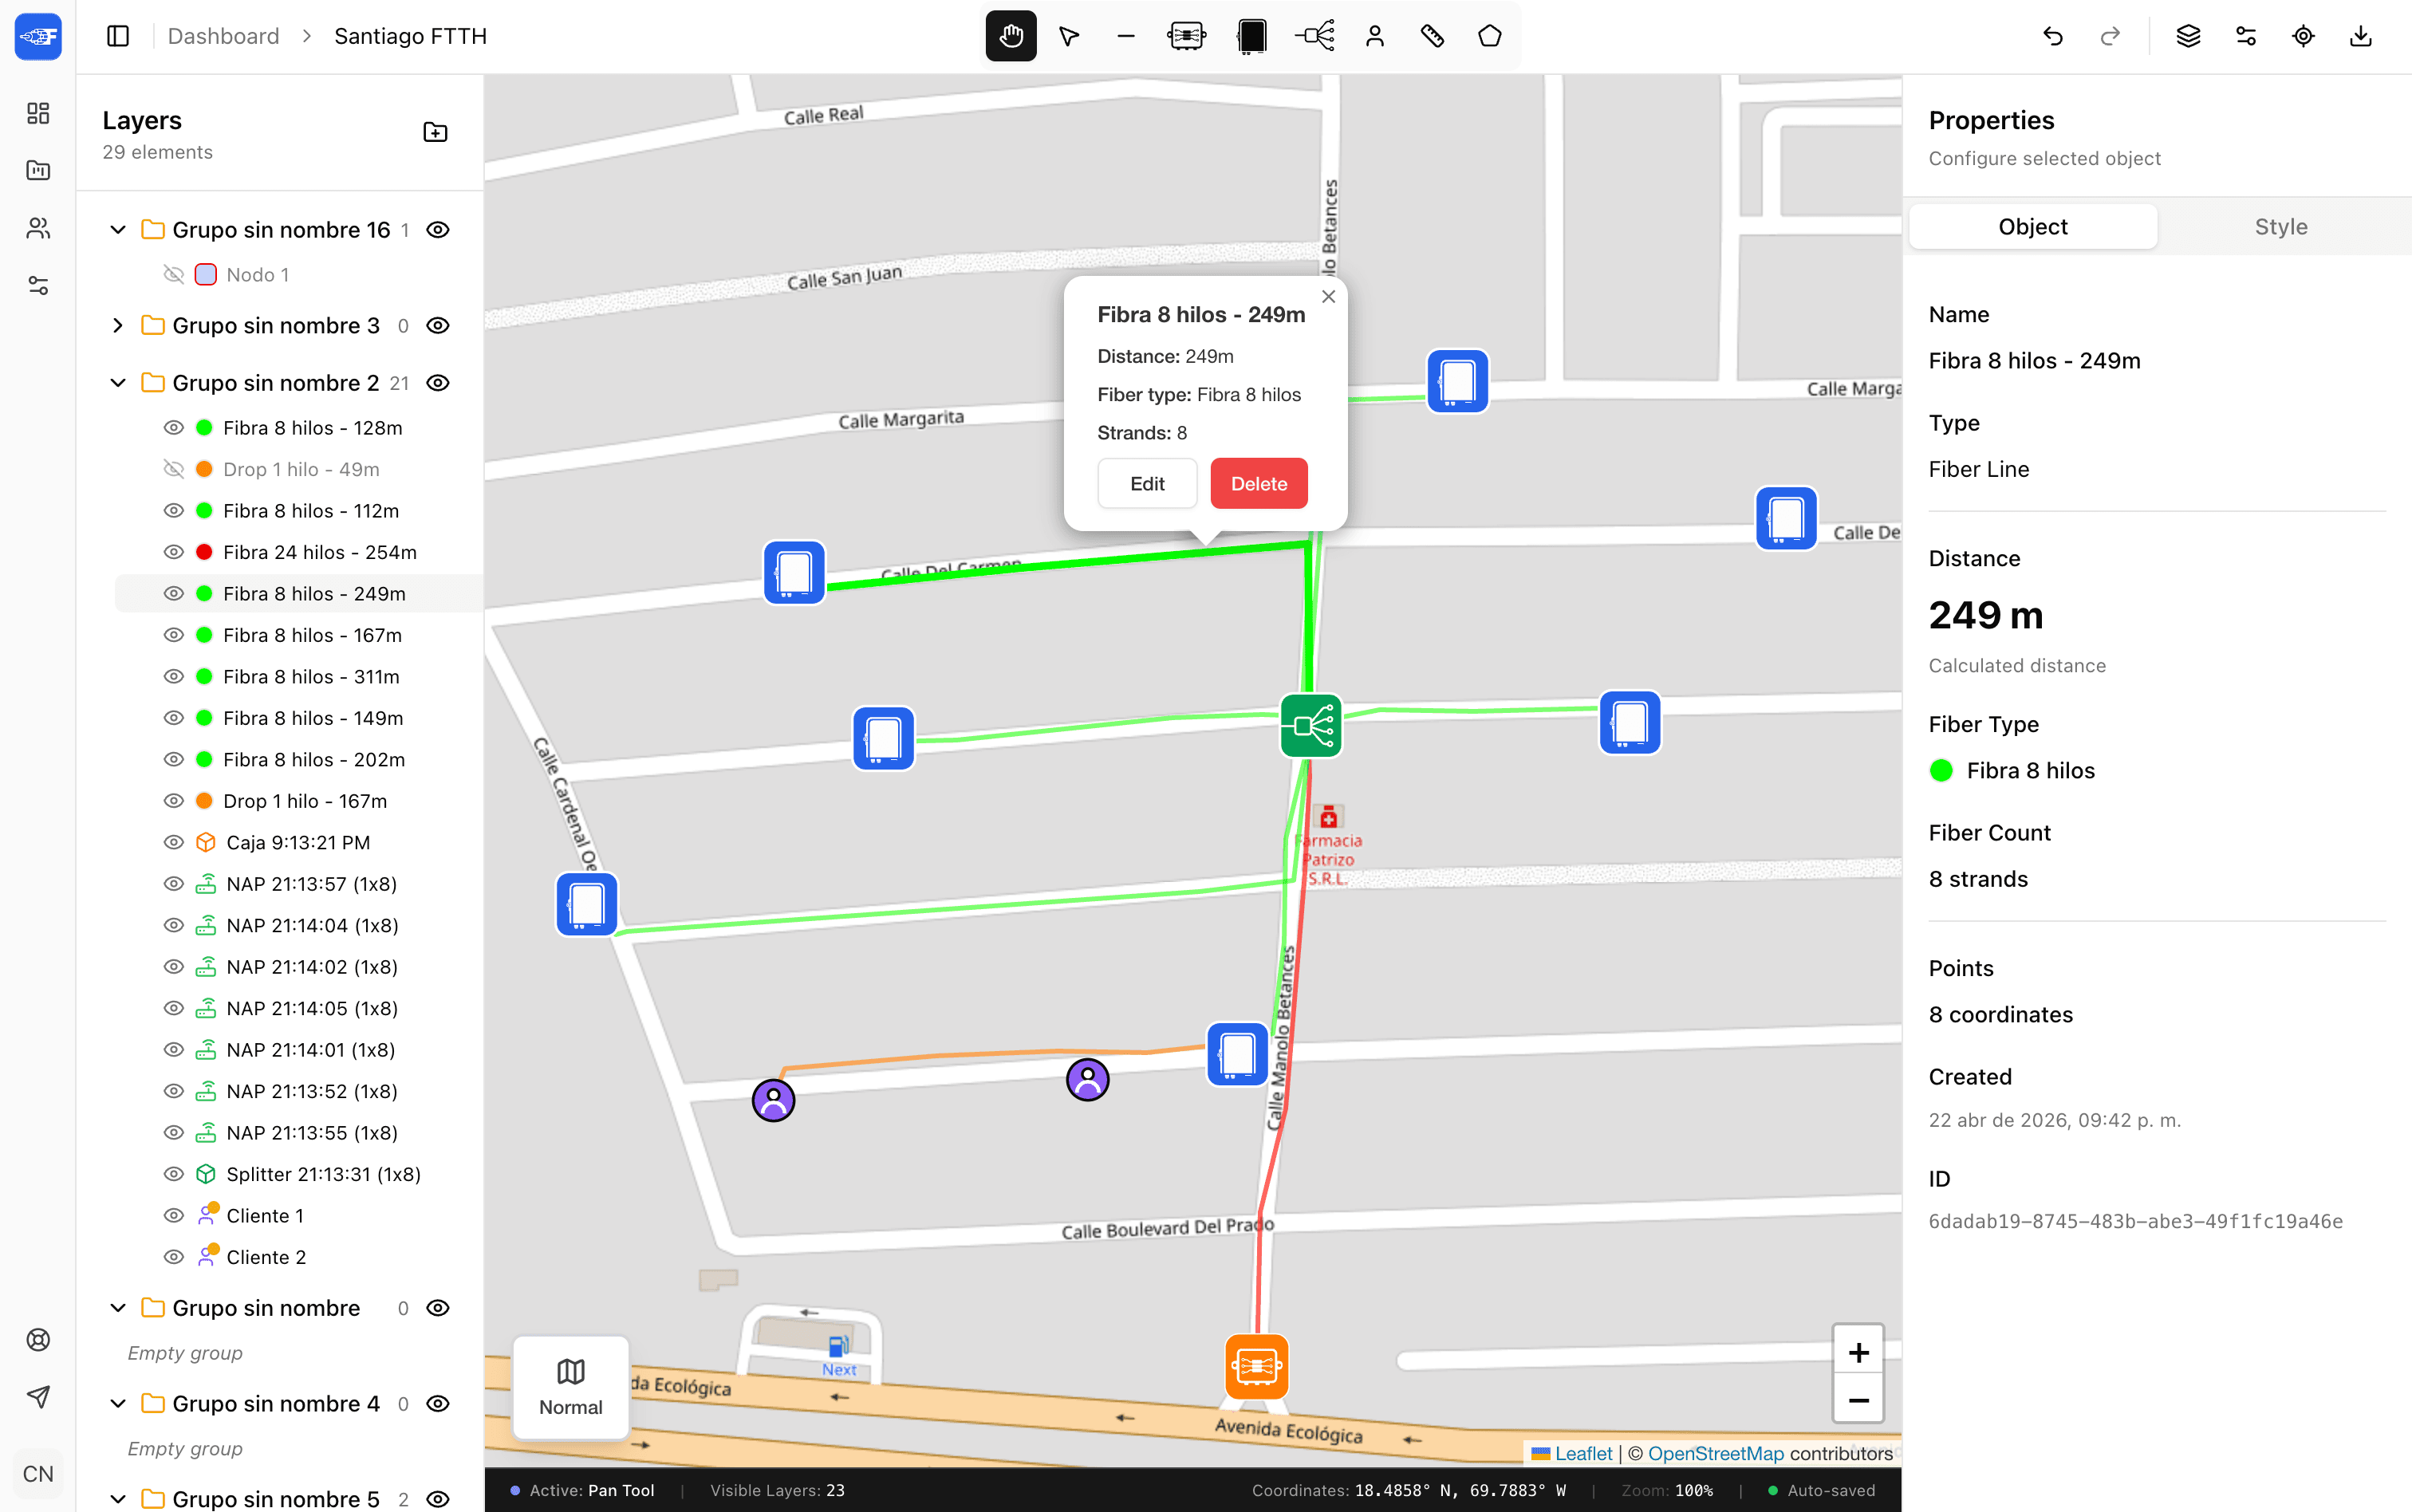Click the orange splice closure marker on map

(x=1257, y=1366)
